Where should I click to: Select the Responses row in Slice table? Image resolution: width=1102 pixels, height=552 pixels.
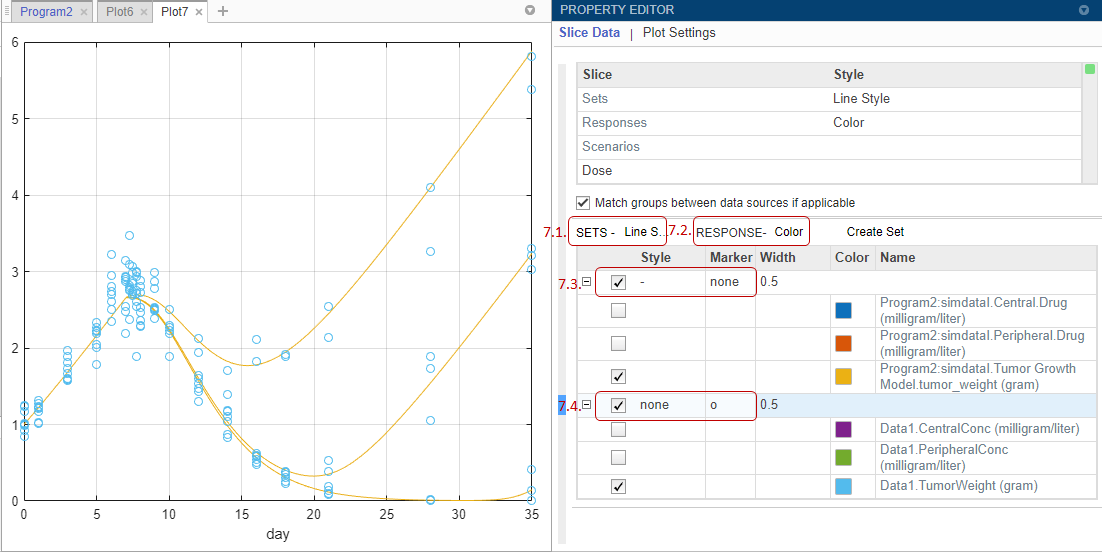coord(828,123)
